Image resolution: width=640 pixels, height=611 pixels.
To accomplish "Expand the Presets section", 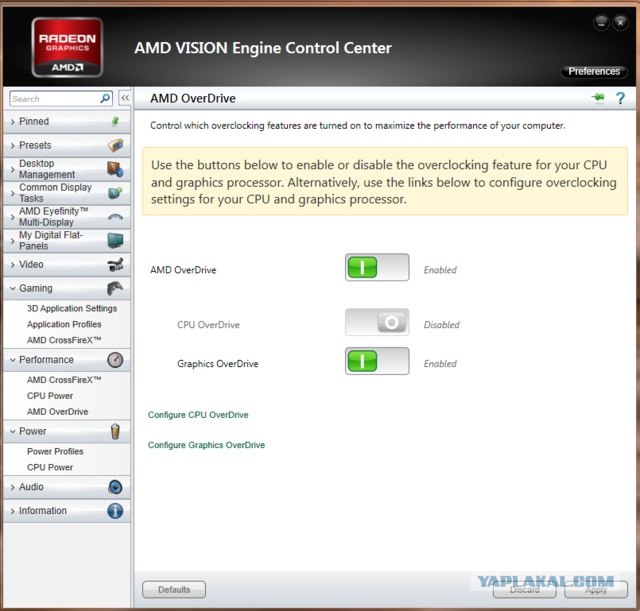I will (x=67, y=145).
